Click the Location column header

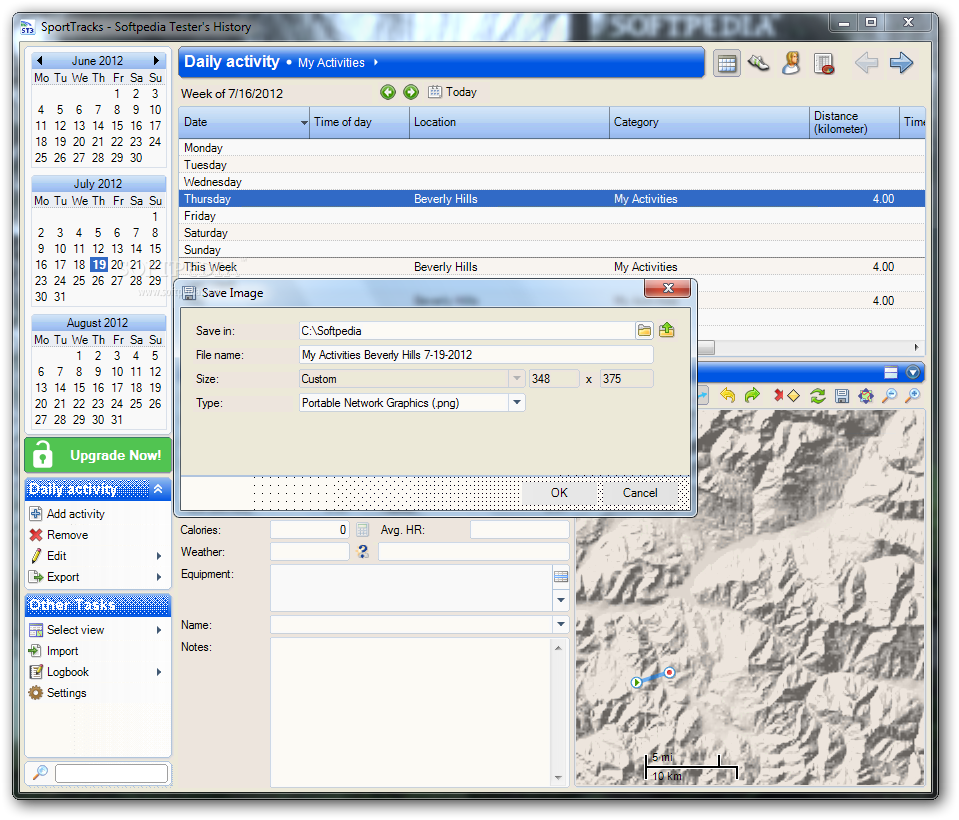point(509,122)
